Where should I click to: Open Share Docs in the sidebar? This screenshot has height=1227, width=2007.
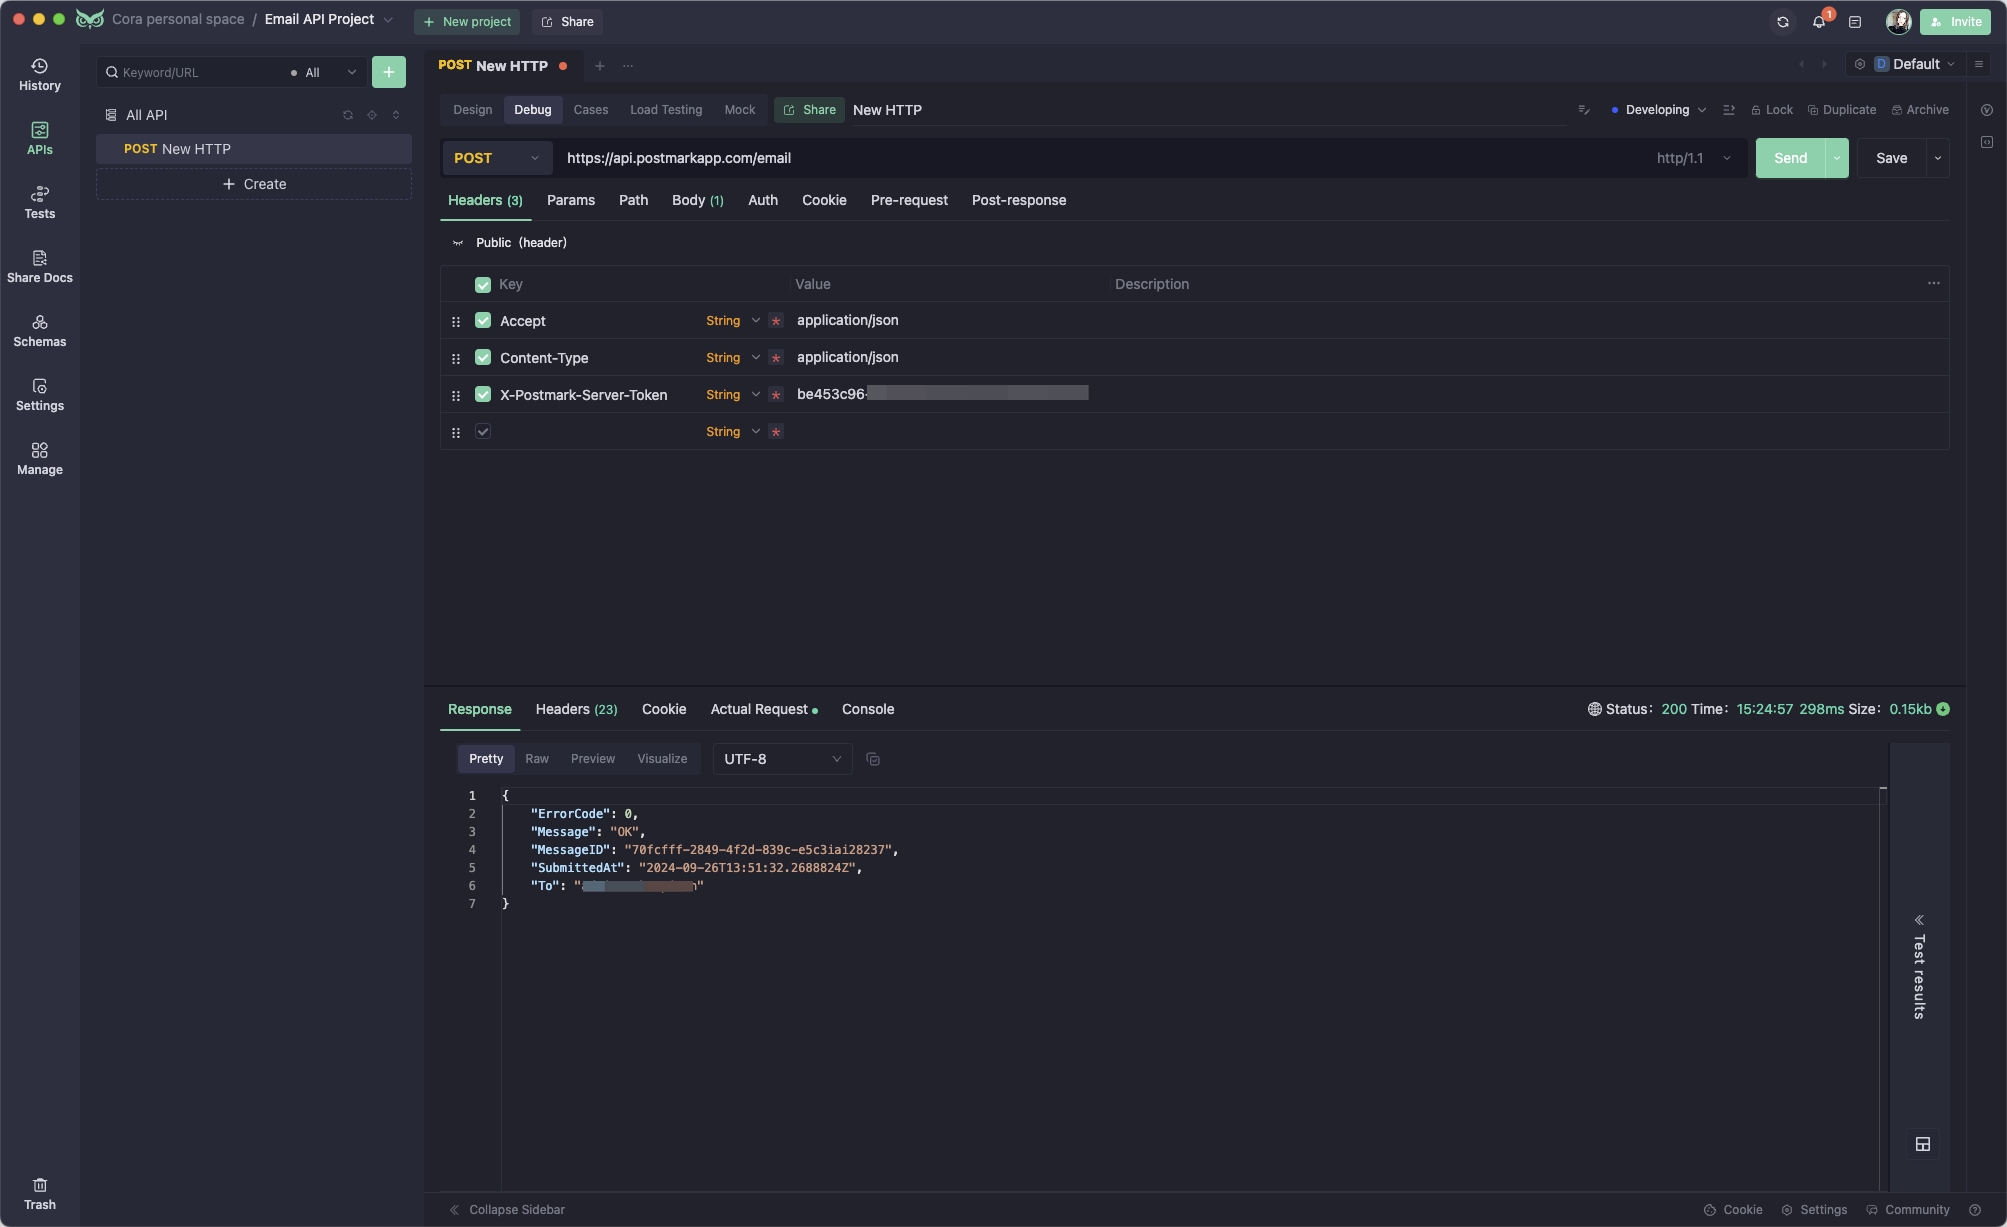tap(39, 267)
